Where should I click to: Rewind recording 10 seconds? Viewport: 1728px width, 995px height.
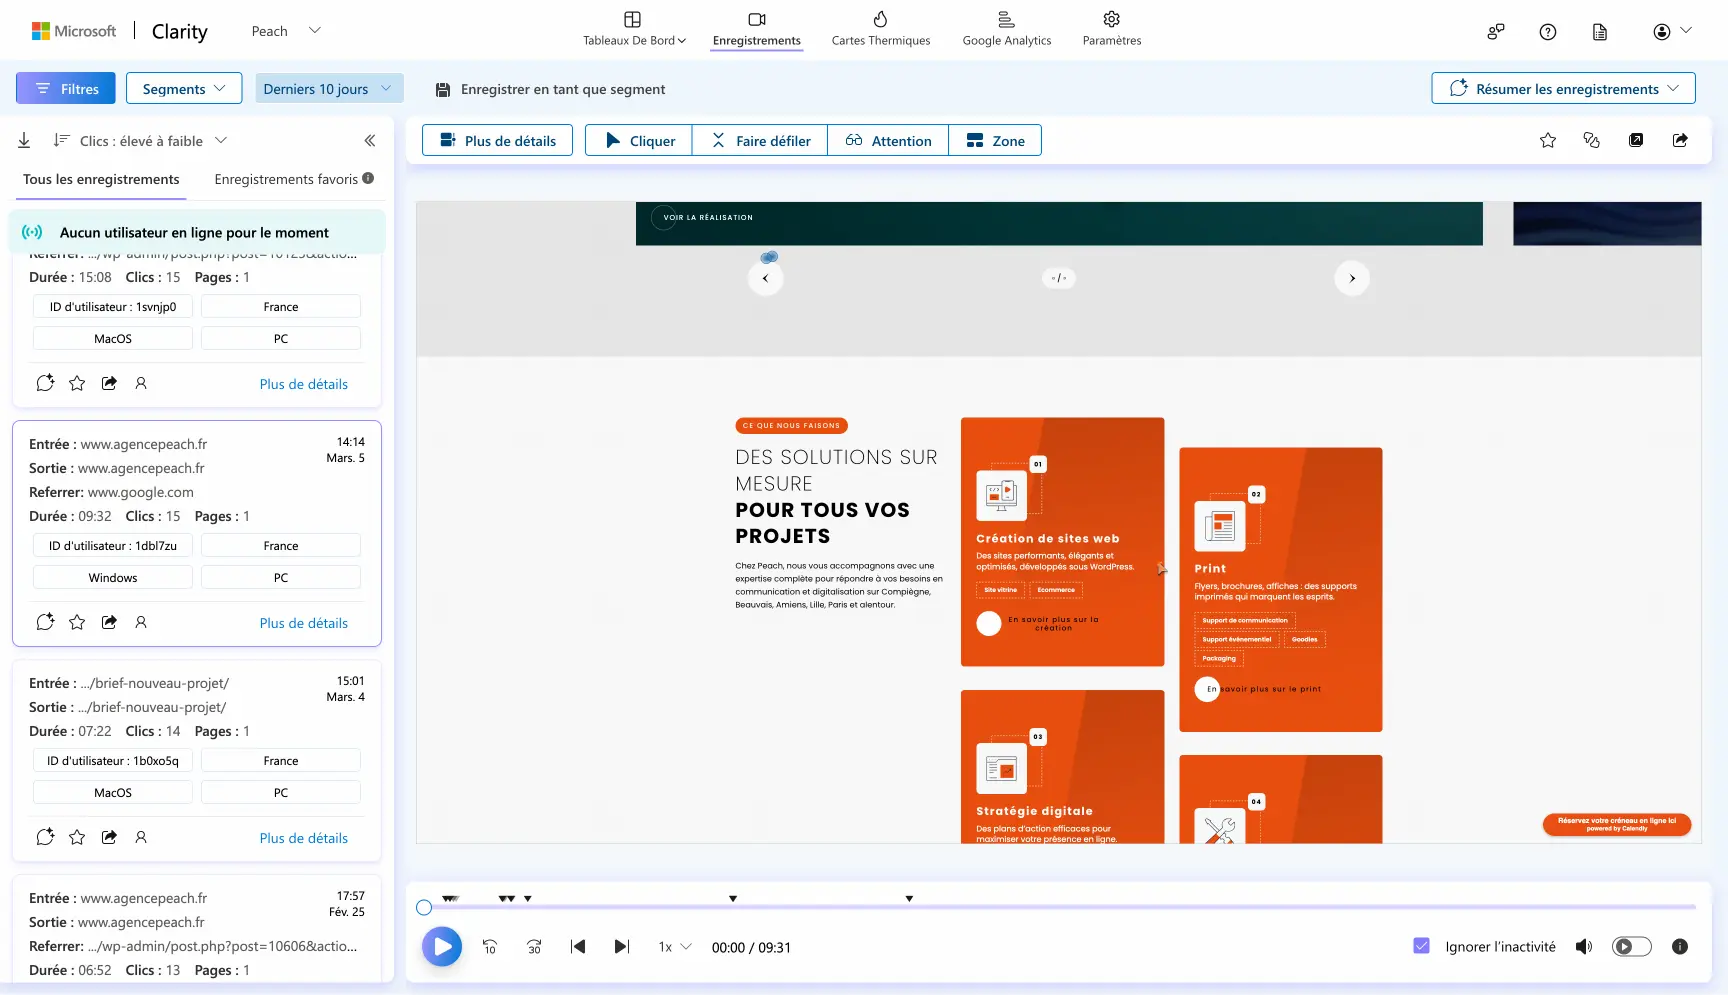pyautogui.click(x=490, y=947)
